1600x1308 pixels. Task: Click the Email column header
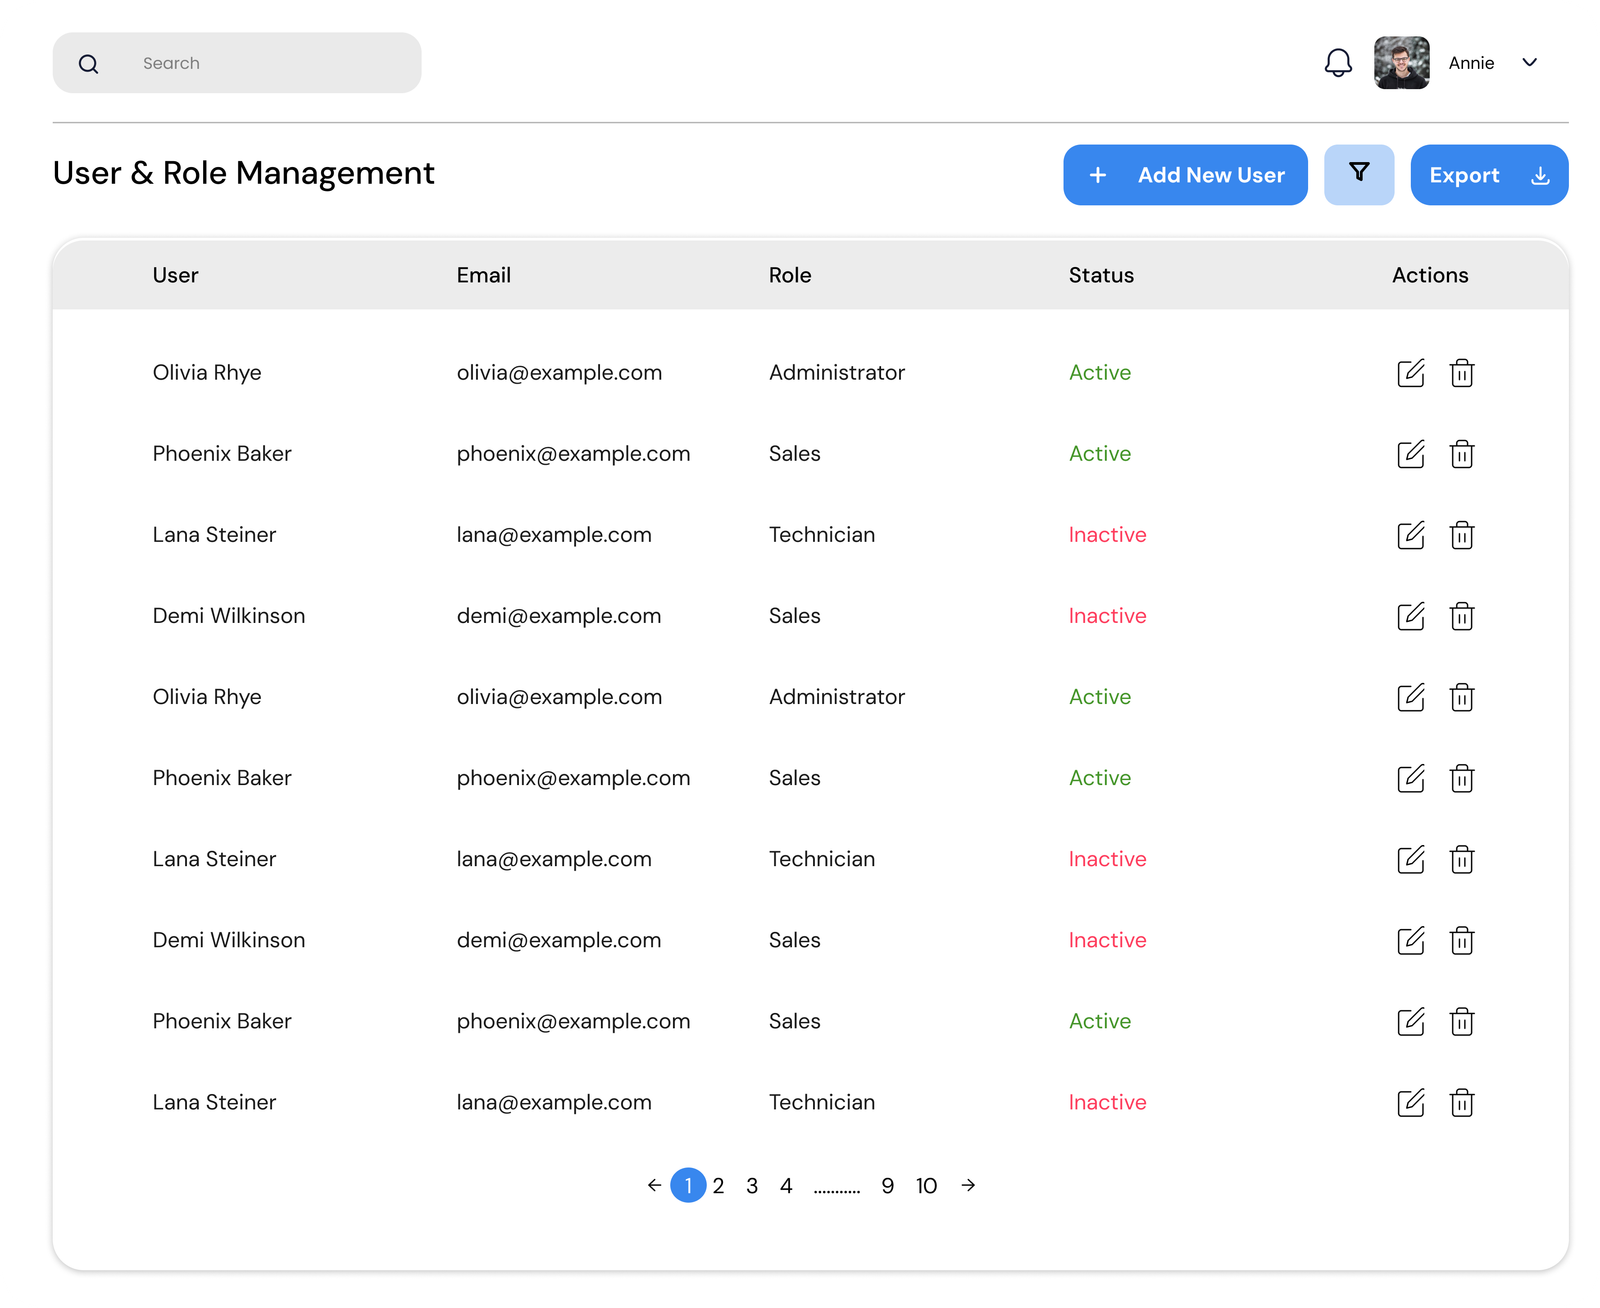click(x=484, y=275)
